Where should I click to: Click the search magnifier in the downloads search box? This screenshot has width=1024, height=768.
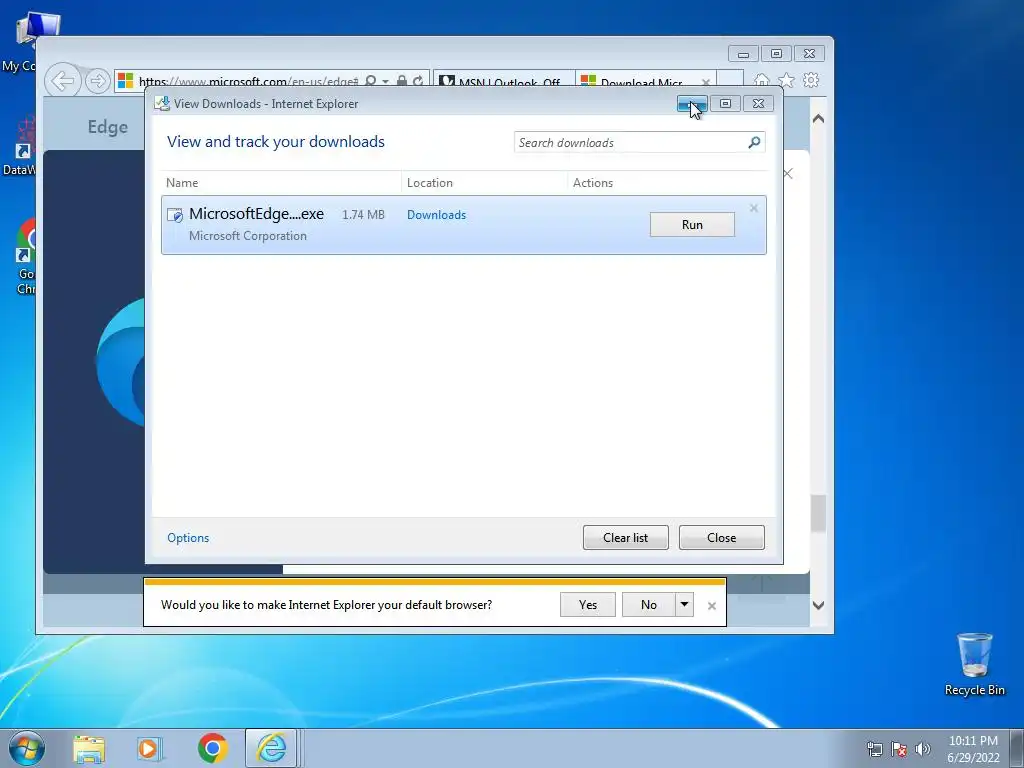point(754,142)
